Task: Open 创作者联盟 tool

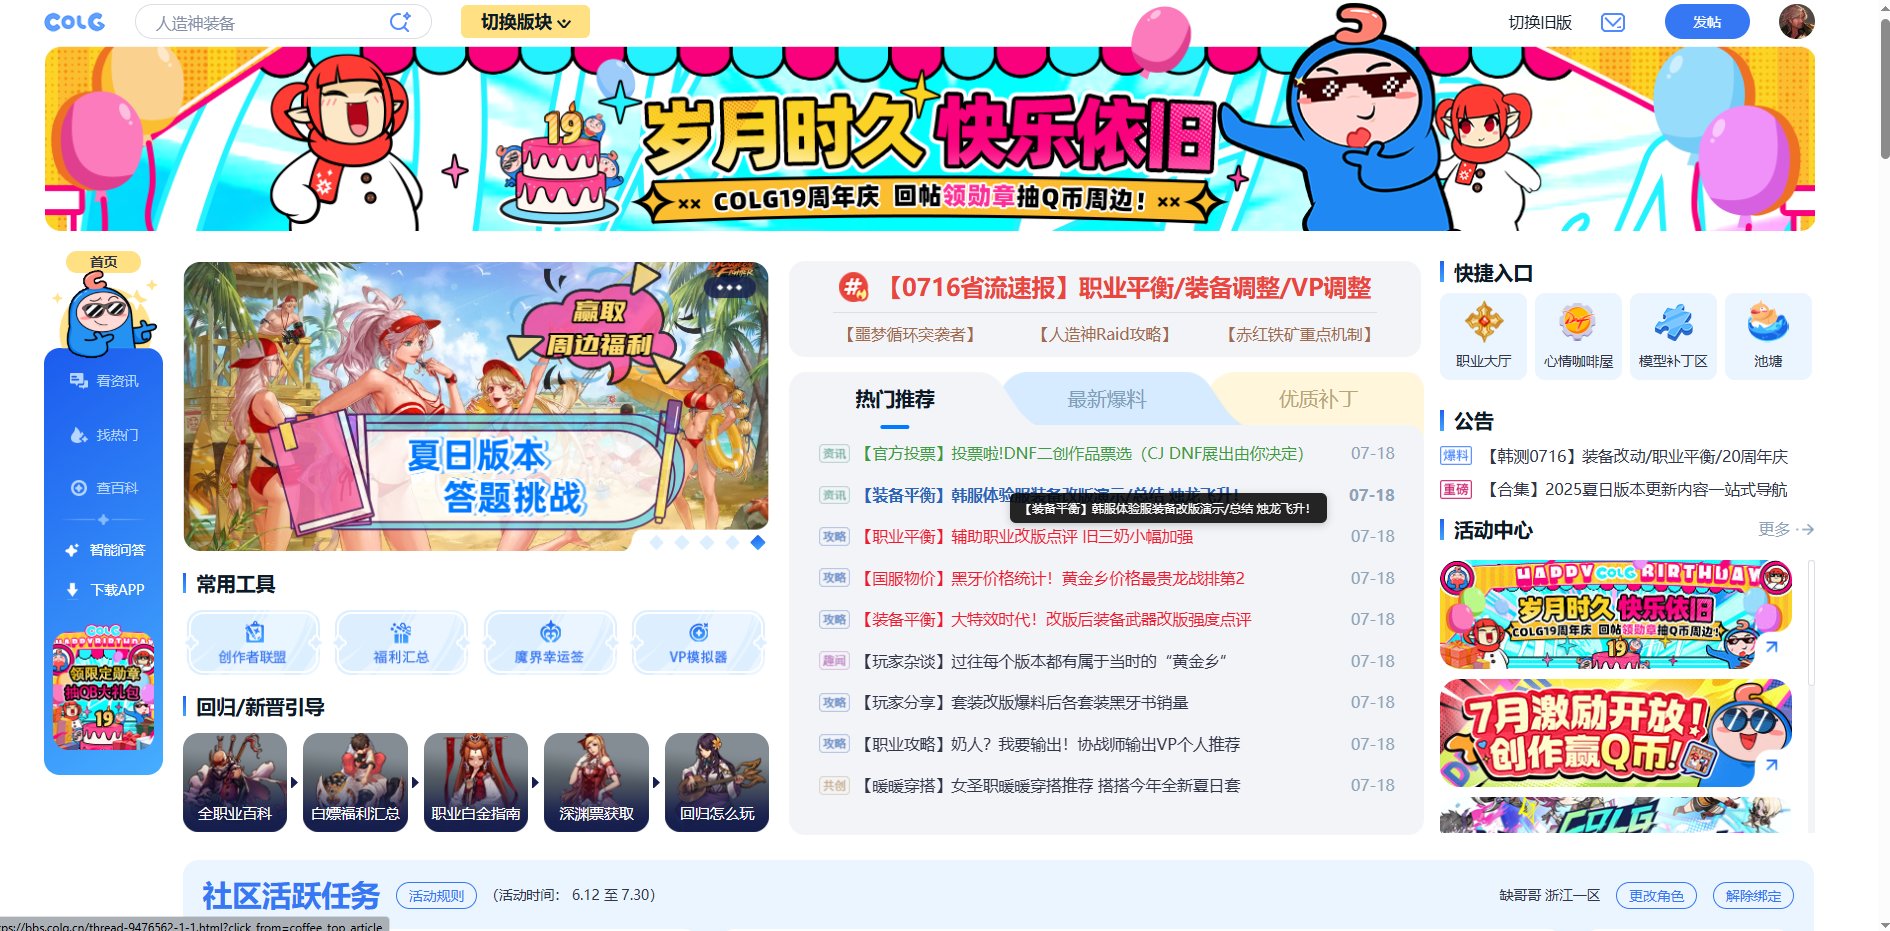Action: (x=253, y=642)
